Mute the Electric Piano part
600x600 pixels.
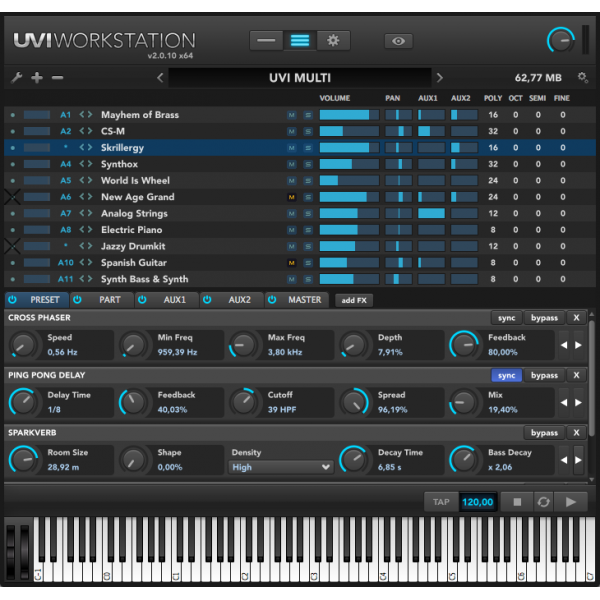click(x=292, y=230)
